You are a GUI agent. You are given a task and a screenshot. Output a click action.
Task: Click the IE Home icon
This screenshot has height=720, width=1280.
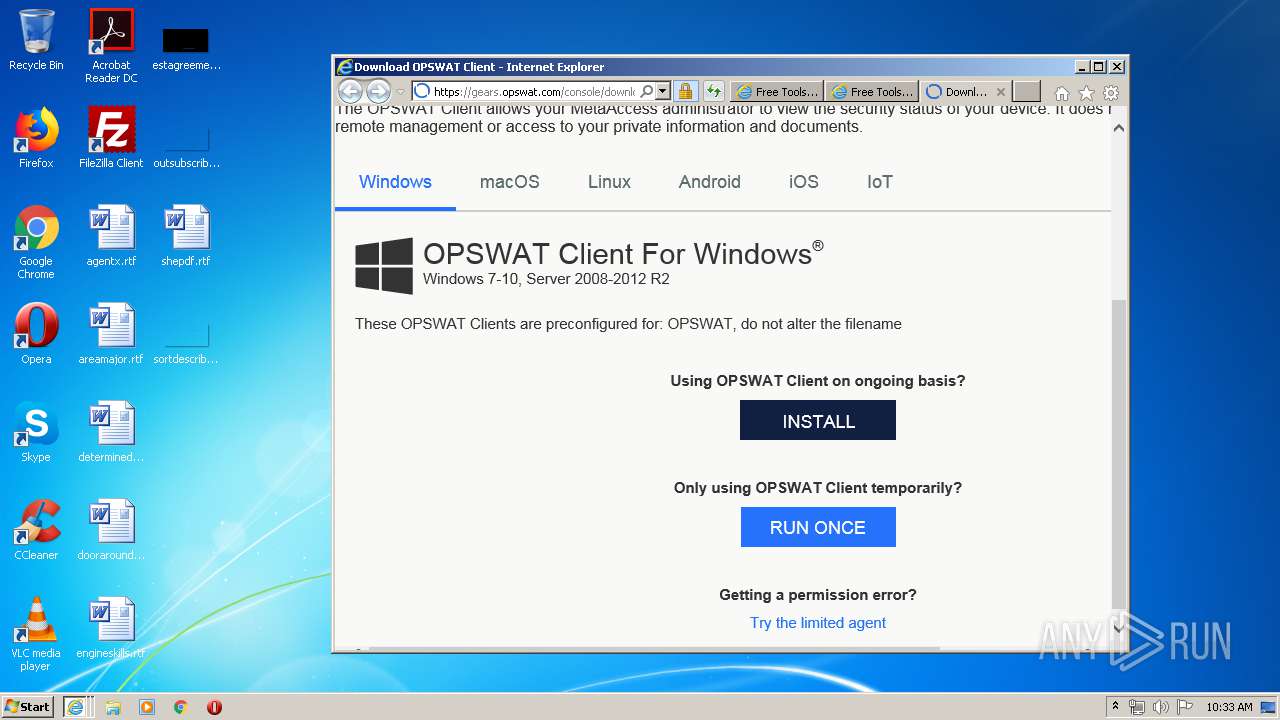point(1062,93)
